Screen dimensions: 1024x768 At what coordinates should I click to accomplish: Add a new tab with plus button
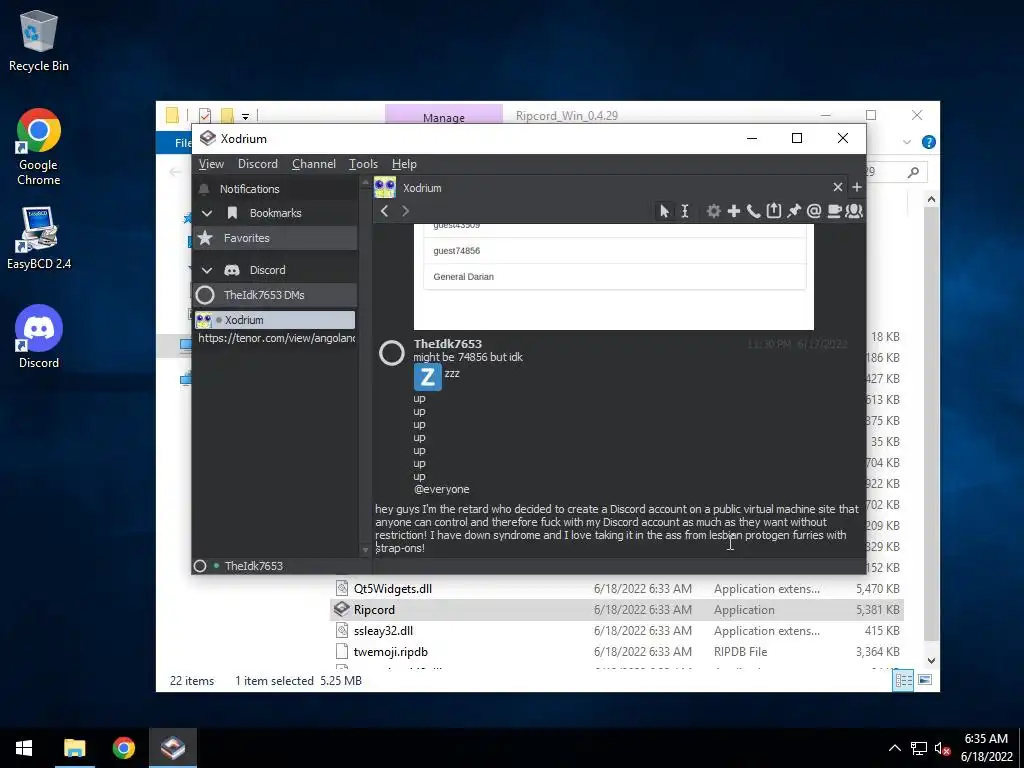tap(857, 187)
